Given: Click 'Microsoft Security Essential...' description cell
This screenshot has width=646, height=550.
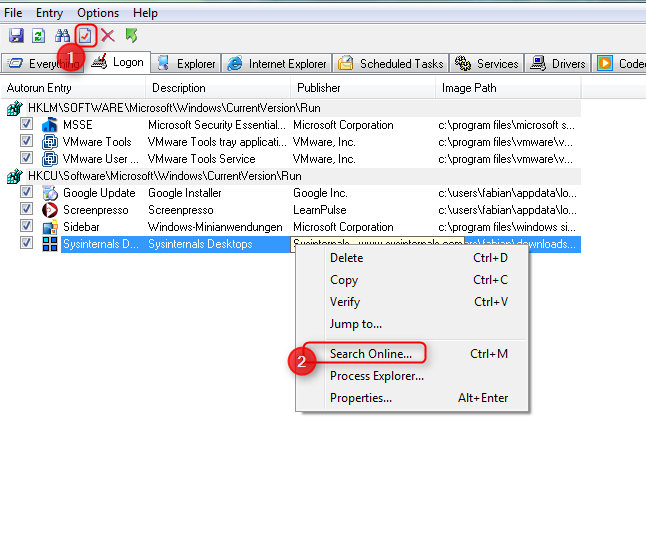Looking at the screenshot, I should (x=217, y=125).
